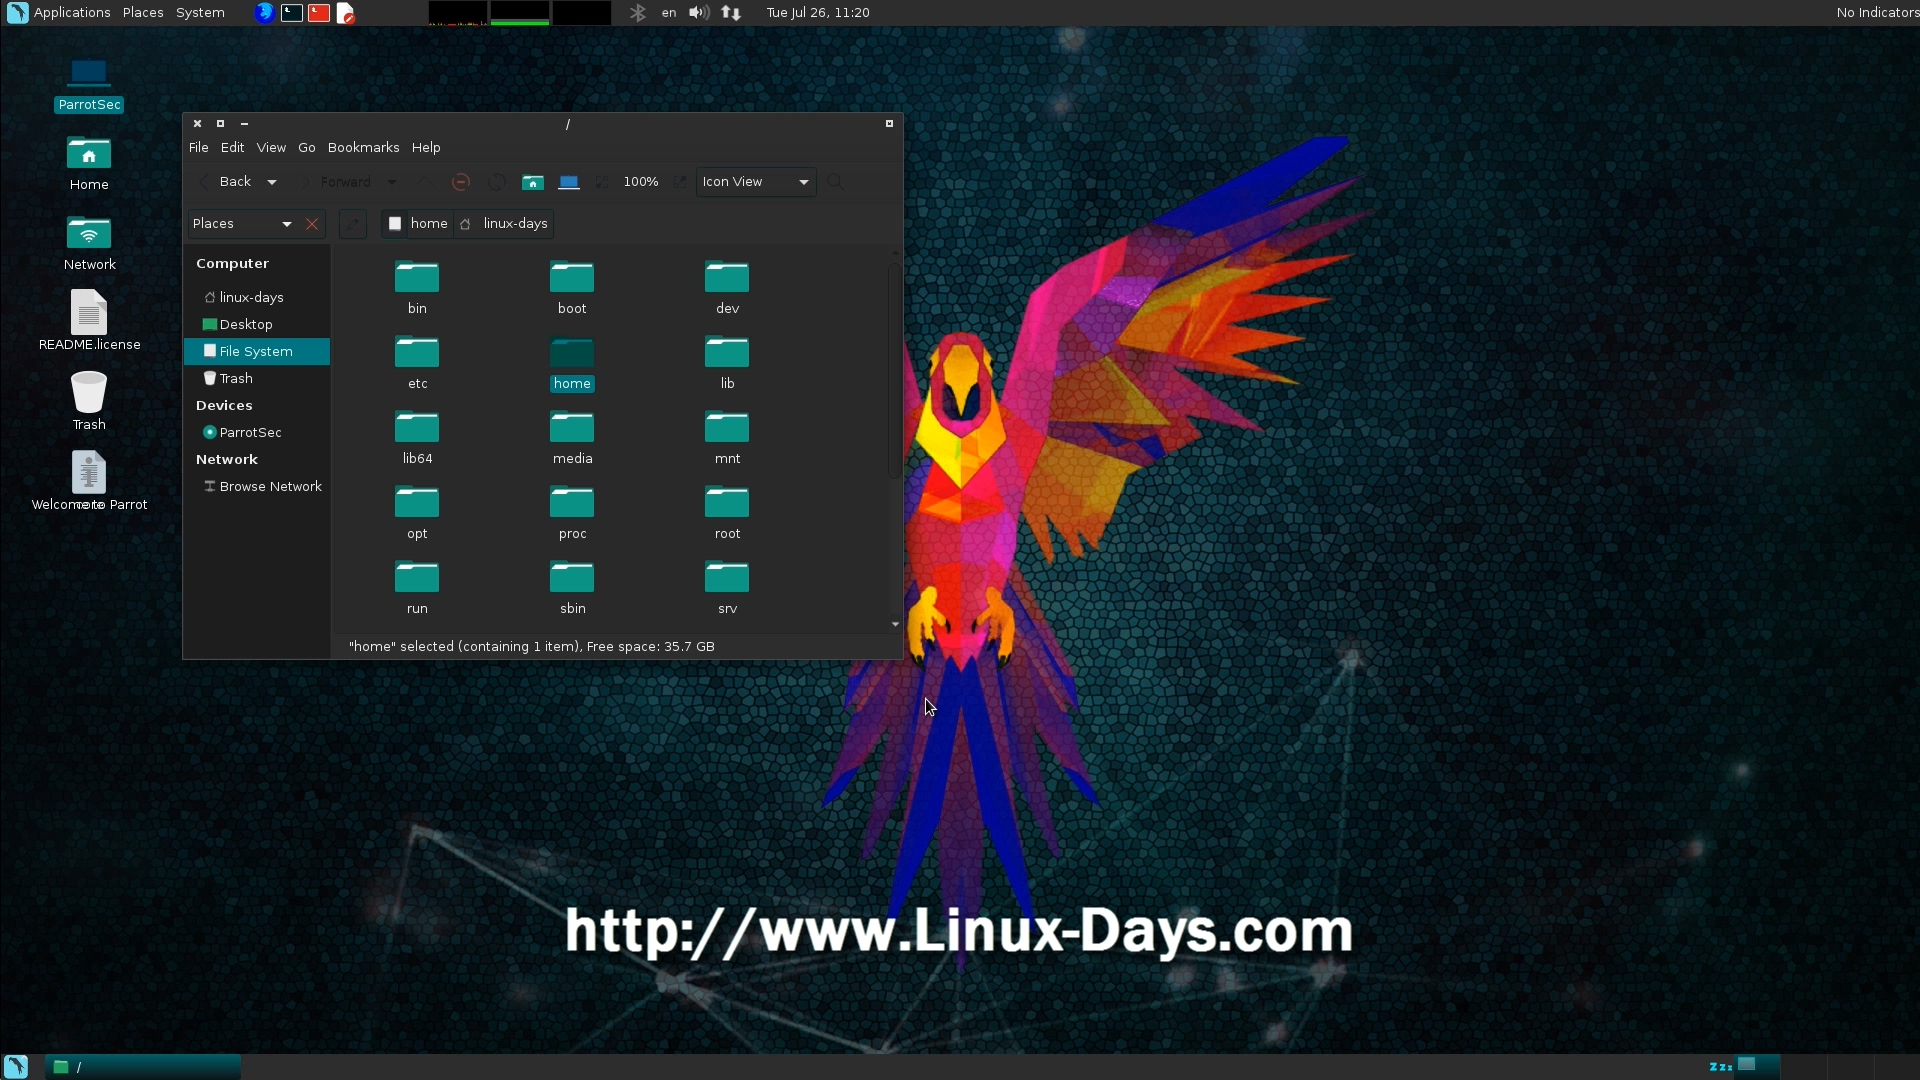Image resolution: width=1920 pixels, height=1080 pixels.
Task: Select the home folder icon
Action: coord(572,353)
